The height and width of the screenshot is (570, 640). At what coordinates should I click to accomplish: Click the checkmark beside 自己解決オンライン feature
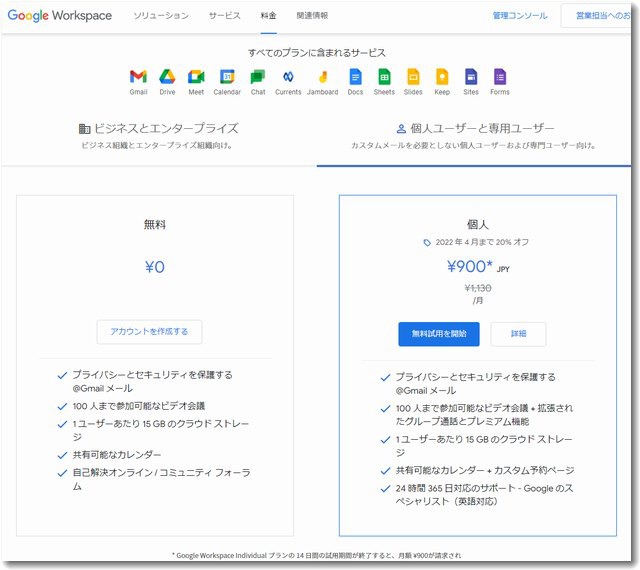click(x=62, y=473)
